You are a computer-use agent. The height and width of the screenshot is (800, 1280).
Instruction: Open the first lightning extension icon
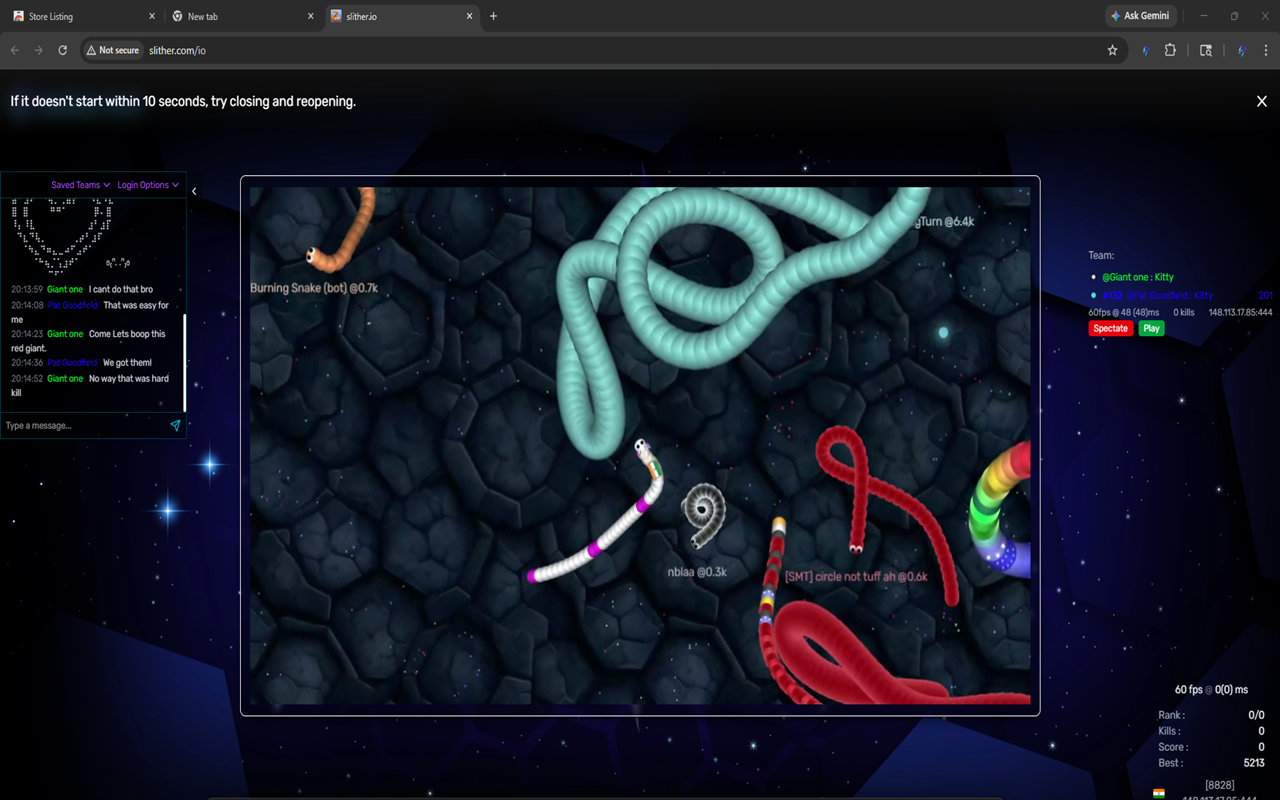coord(1145,50)
